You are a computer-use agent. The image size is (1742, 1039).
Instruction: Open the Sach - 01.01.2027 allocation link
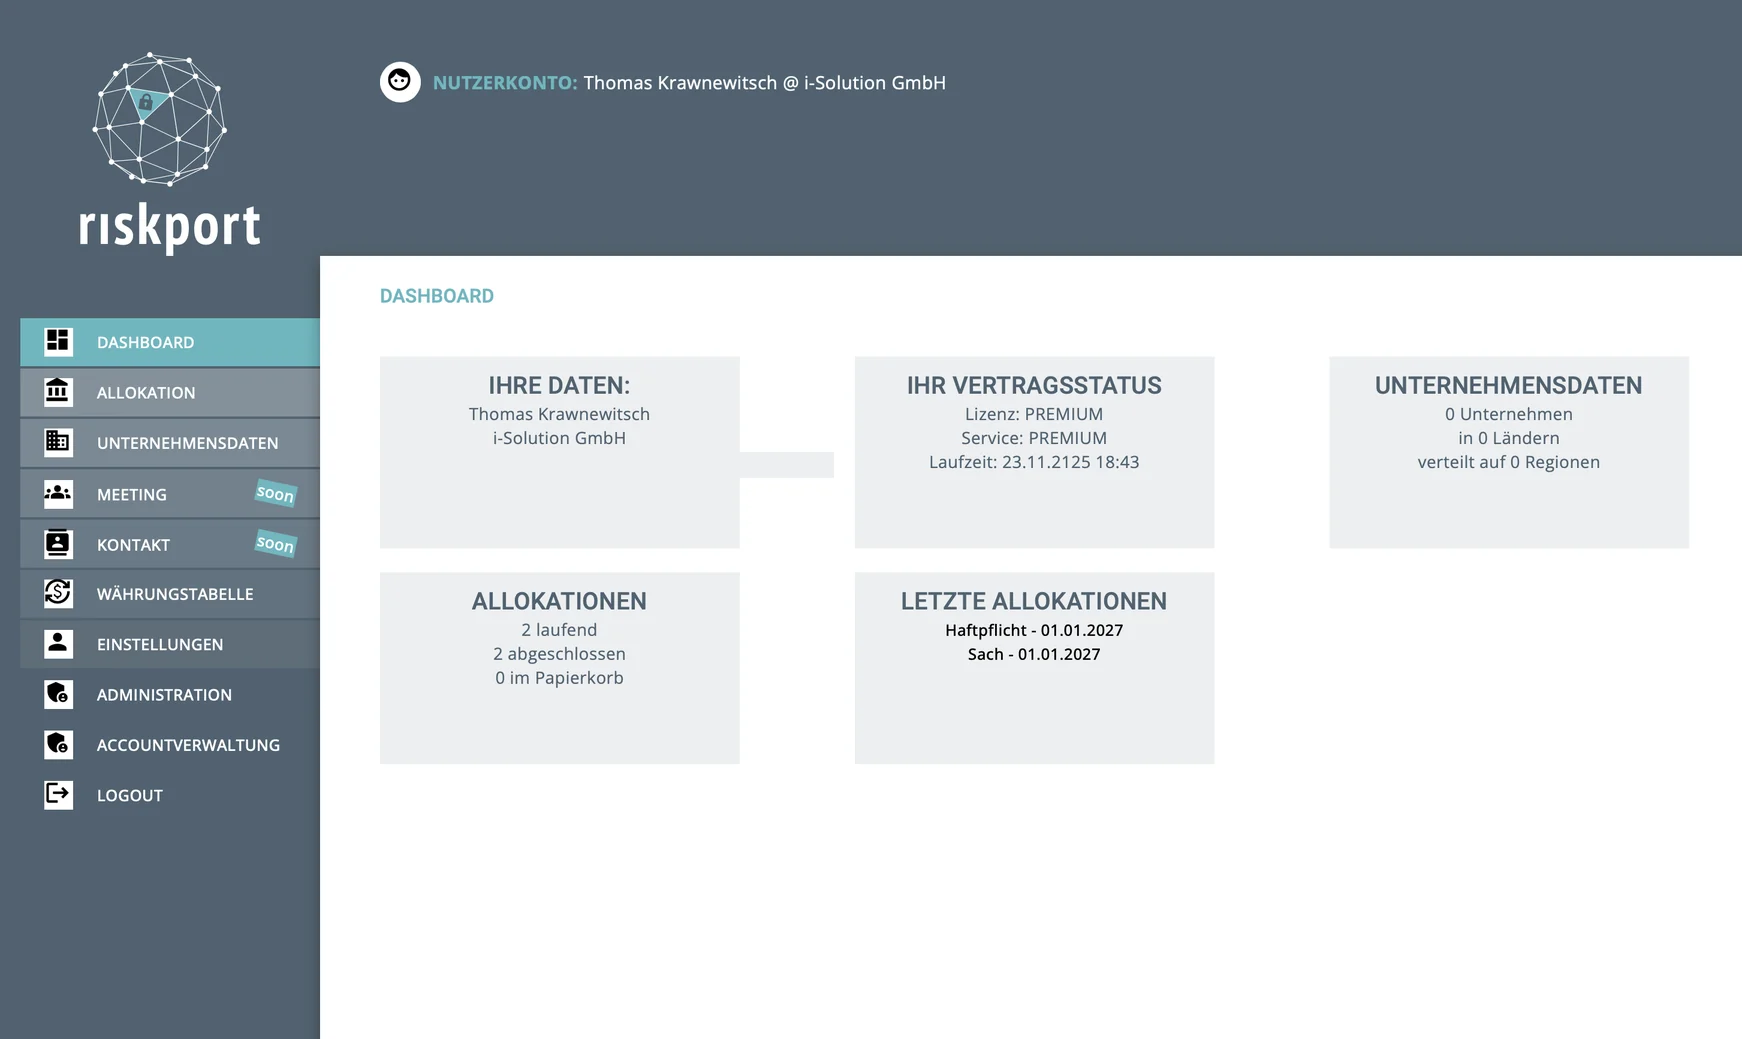click(1034, 654)
